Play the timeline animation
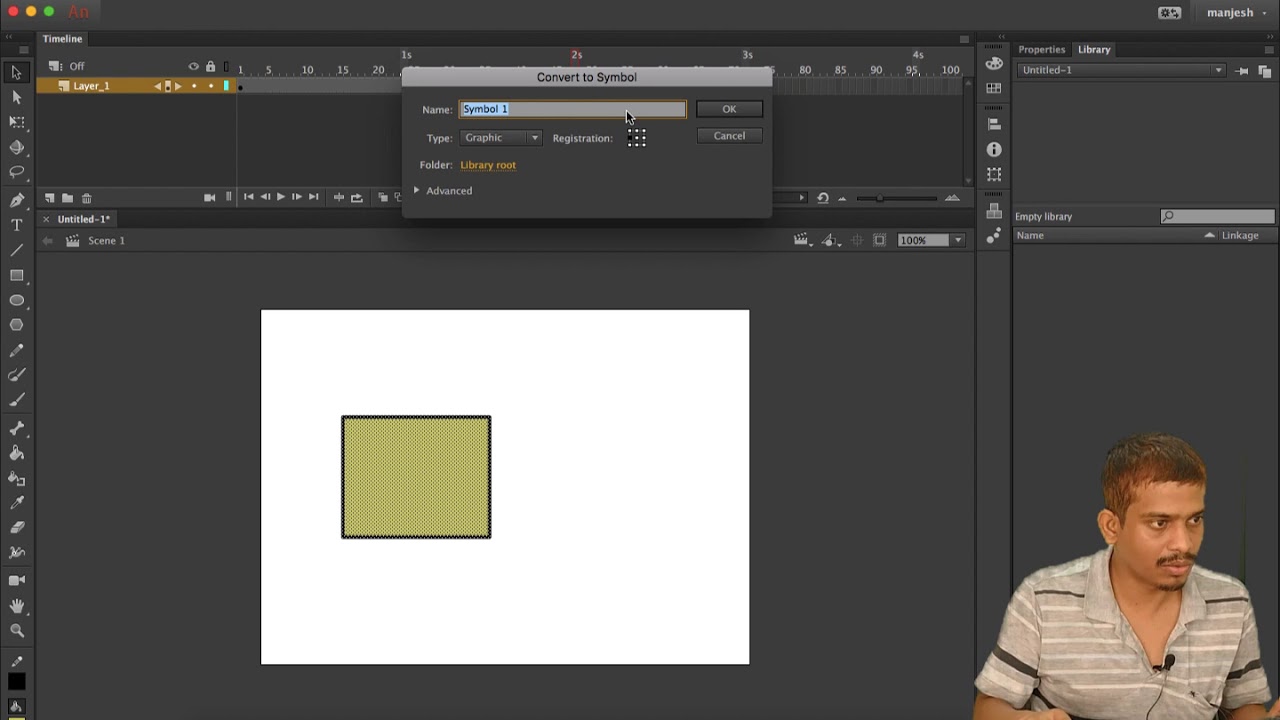 pyautogui.click(x=280, y=198)
